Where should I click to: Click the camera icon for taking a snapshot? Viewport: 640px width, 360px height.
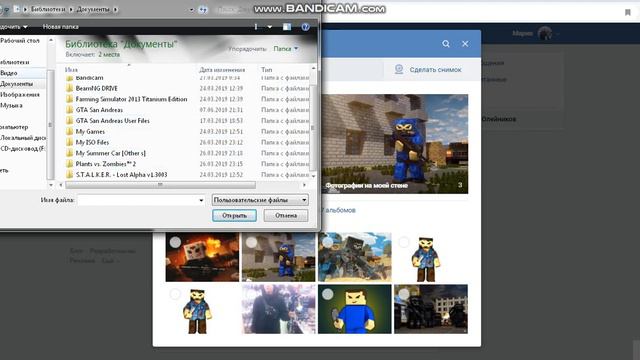point(399,69)
